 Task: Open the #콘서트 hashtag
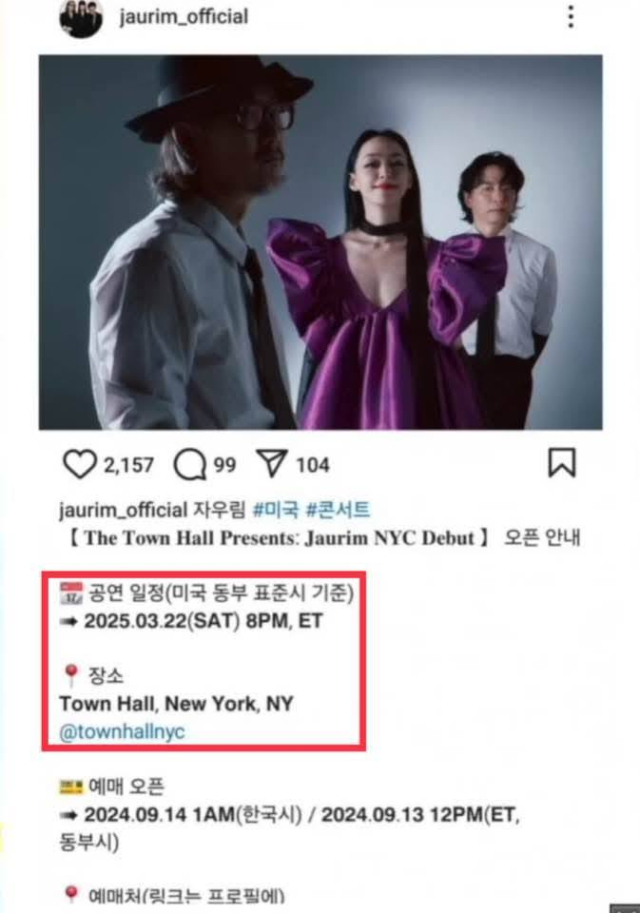point(338,510)
